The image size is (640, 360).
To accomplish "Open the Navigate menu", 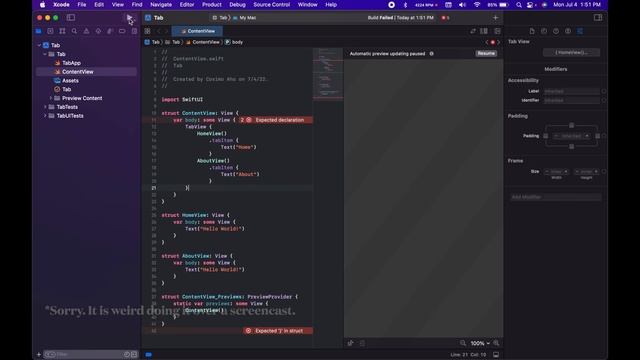I will point(161,4).
